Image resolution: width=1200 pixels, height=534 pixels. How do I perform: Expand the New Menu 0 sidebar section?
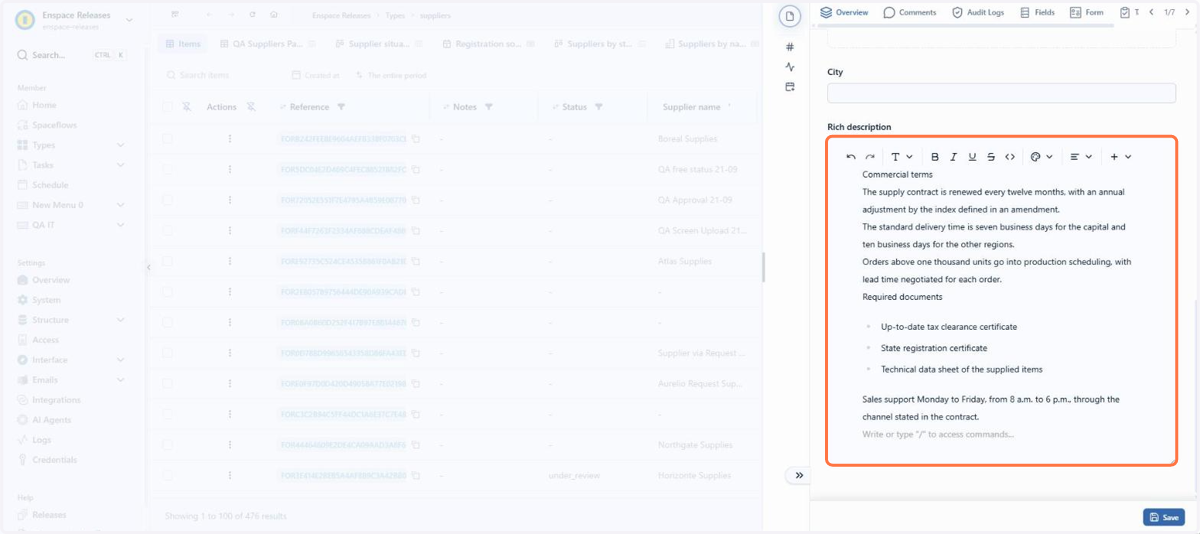[72, 205]
